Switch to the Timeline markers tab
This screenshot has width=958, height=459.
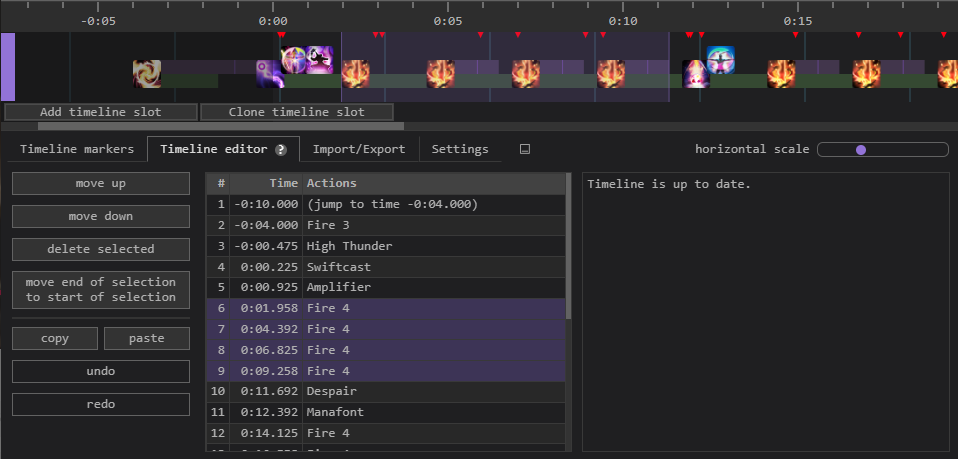(x=77, y=149)
